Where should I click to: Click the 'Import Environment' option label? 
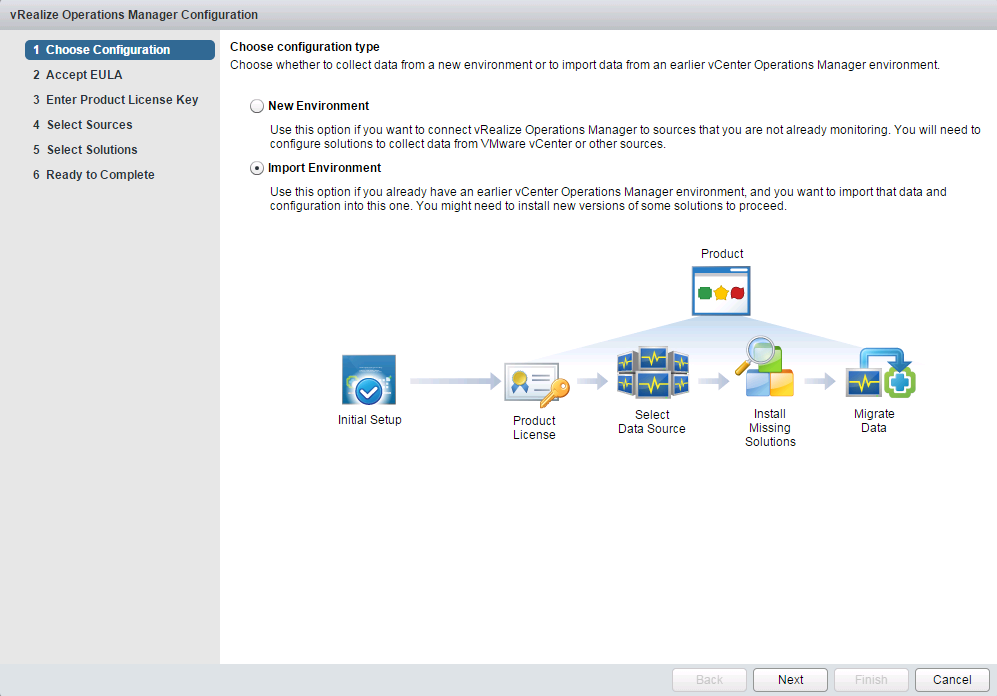[324, 168]
